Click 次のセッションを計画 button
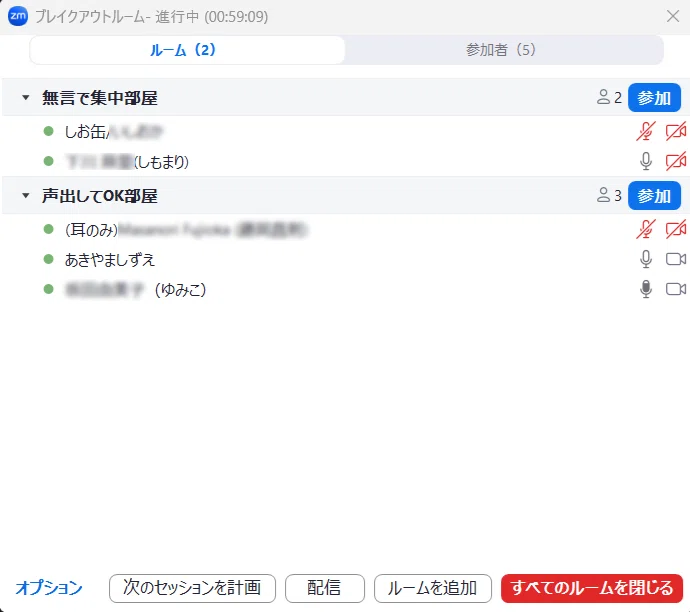The height and width of the screenshot is (612, 690). point(192,588)
